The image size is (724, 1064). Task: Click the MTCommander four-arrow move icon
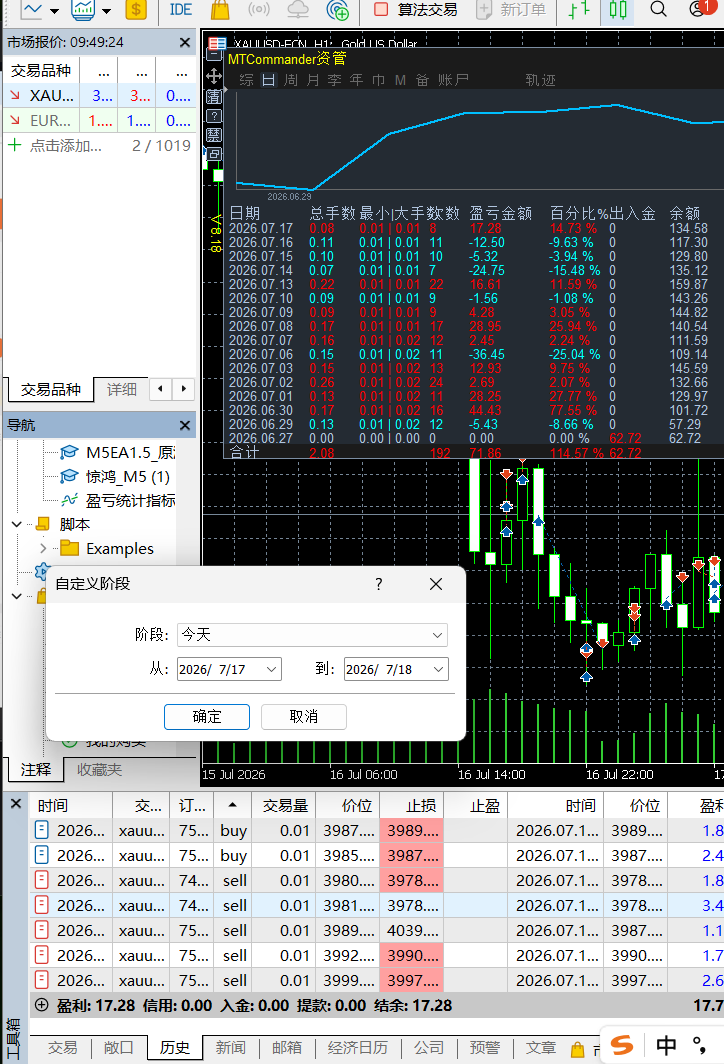coord(214,76)
